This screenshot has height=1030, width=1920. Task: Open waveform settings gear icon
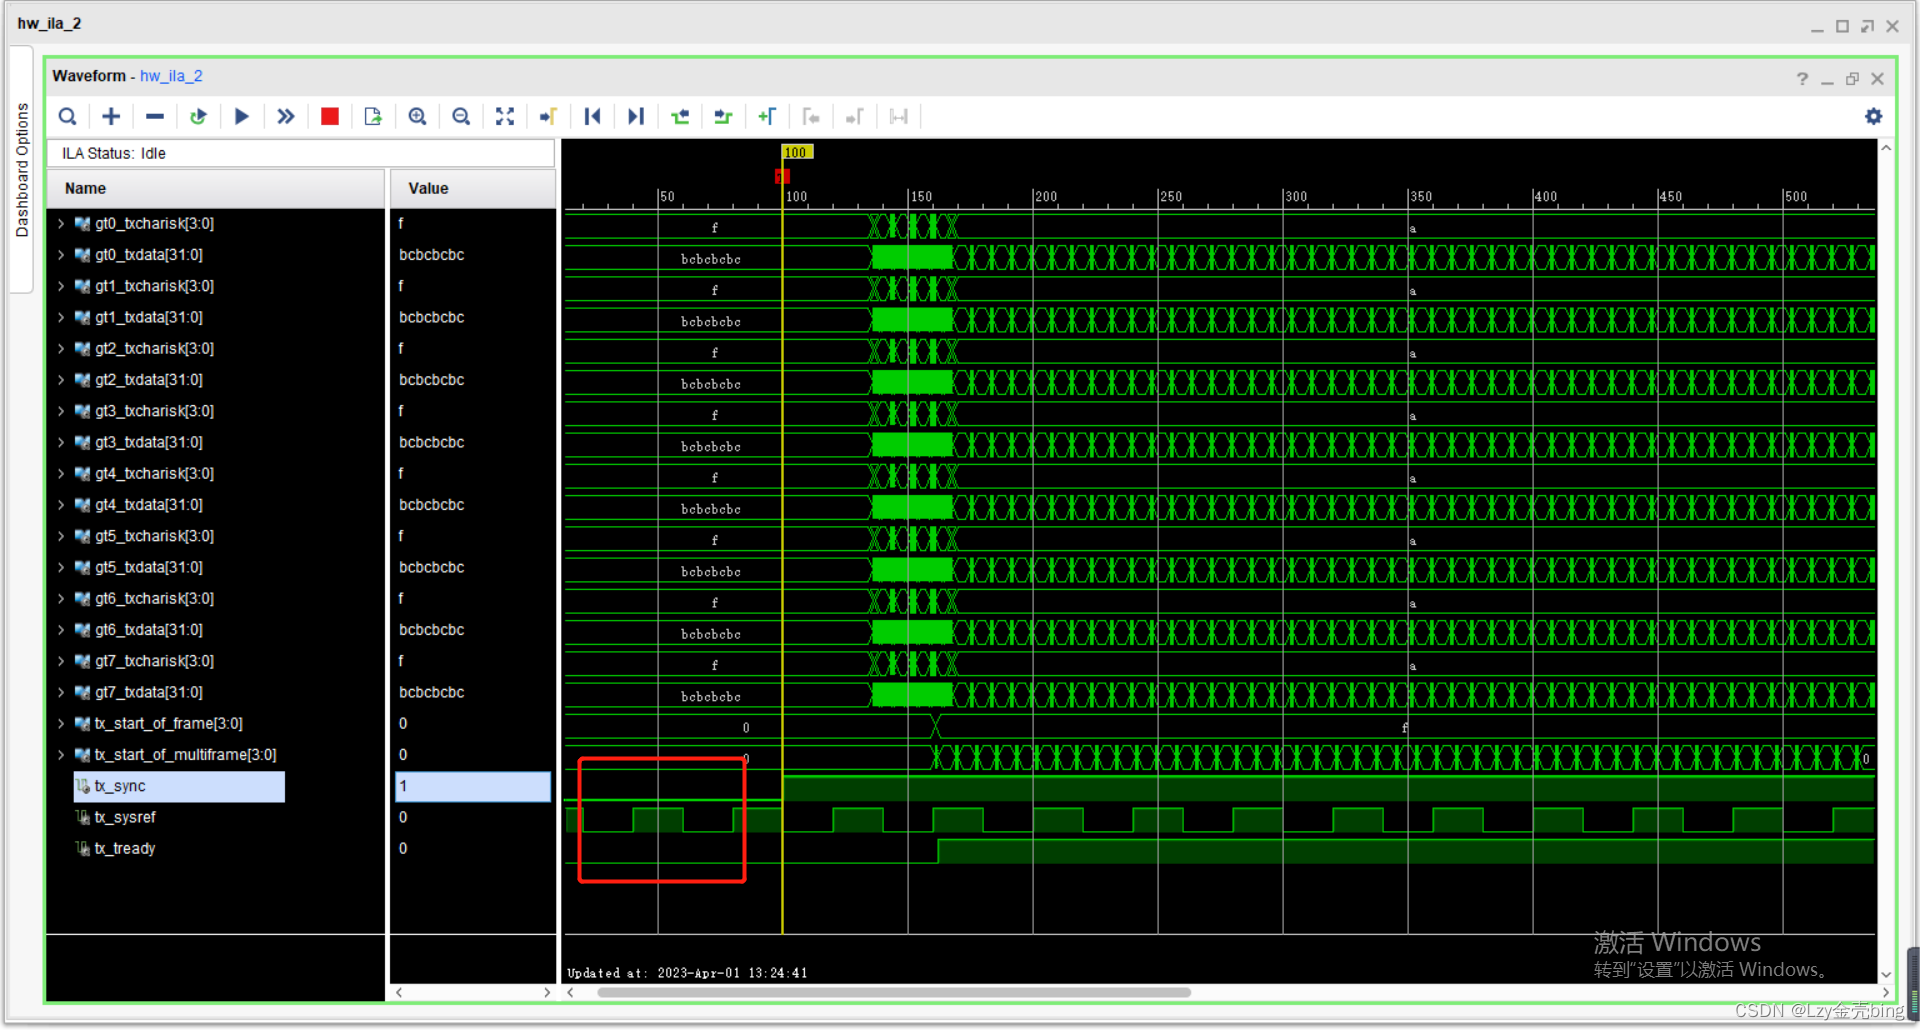1873,116
